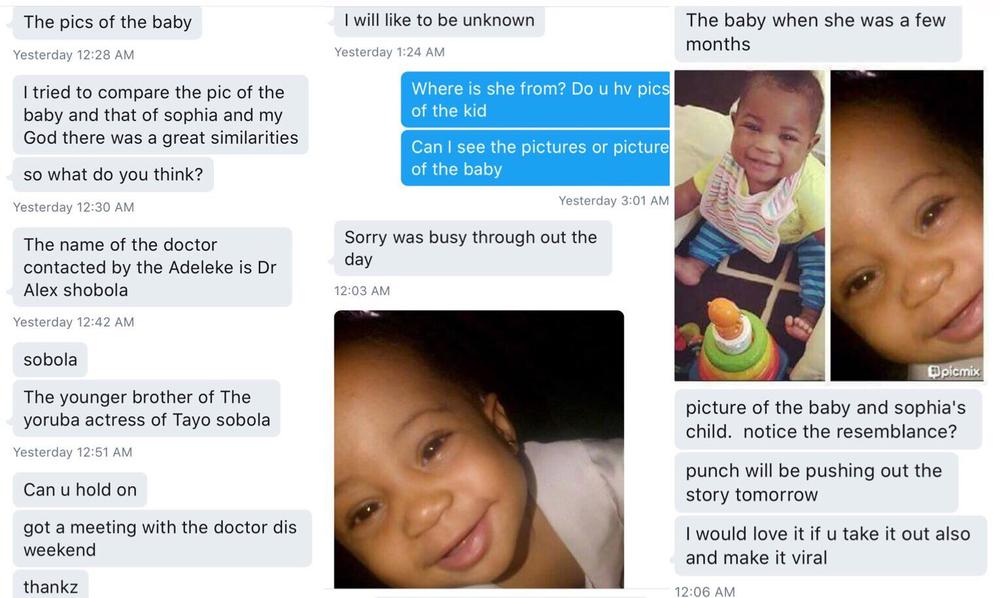Select 'got a meeting with the doctor' message
This screenshot has height=598, width=1000.
click(162, 539)
